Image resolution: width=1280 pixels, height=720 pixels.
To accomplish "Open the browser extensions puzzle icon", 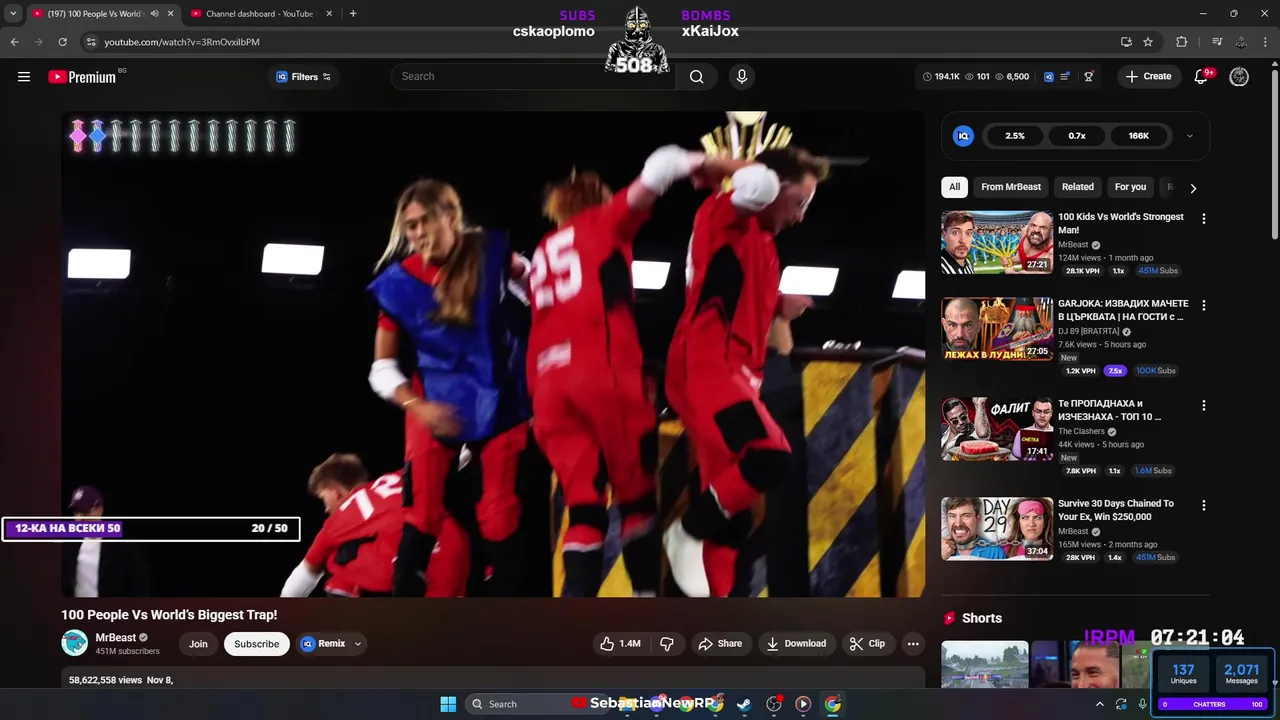I will 1182,42.
